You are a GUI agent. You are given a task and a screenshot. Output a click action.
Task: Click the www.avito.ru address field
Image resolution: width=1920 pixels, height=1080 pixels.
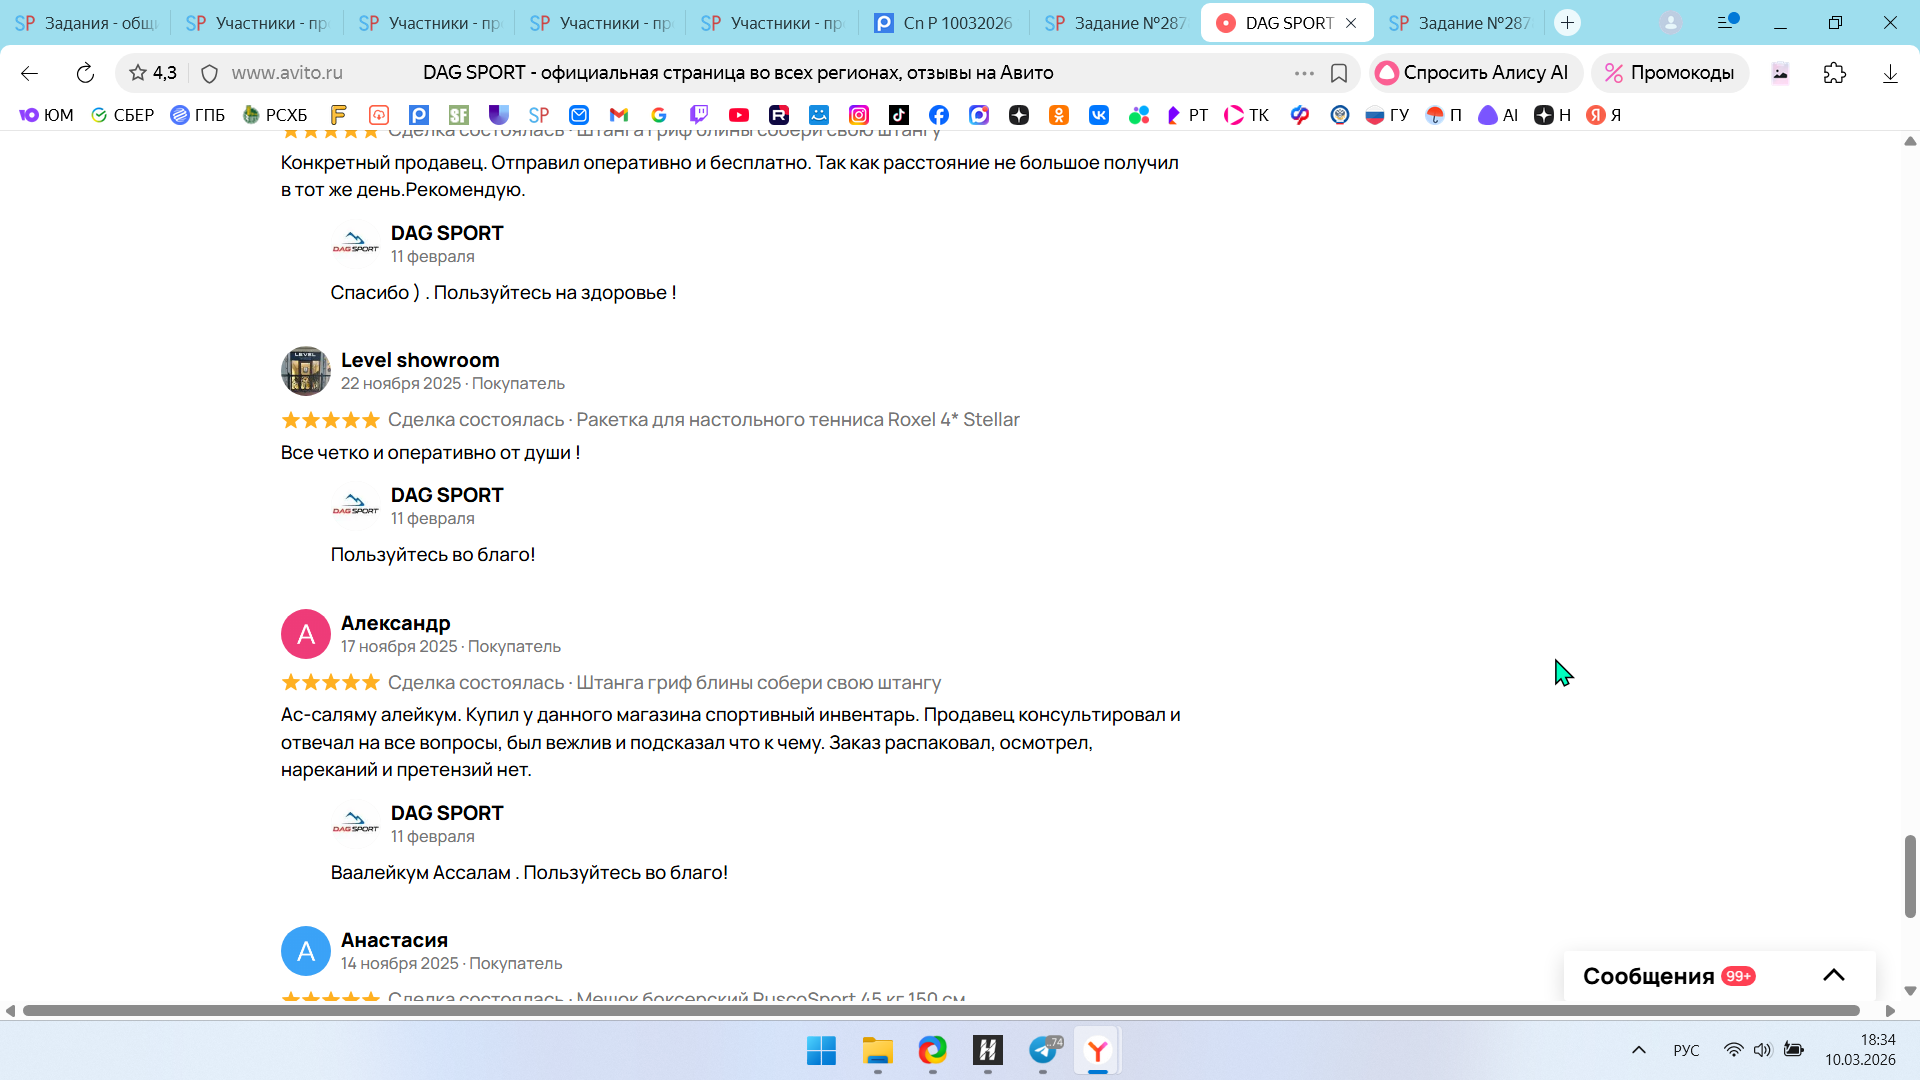287,73
